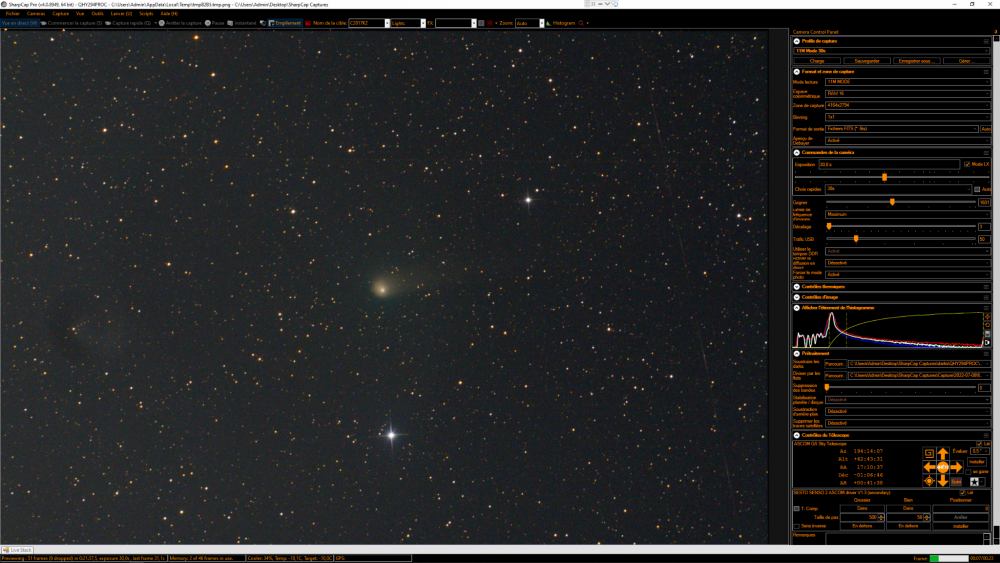
Task: Open Profils de capture panel menu icon
Action: pyautogui.click(x=986, y=41)
